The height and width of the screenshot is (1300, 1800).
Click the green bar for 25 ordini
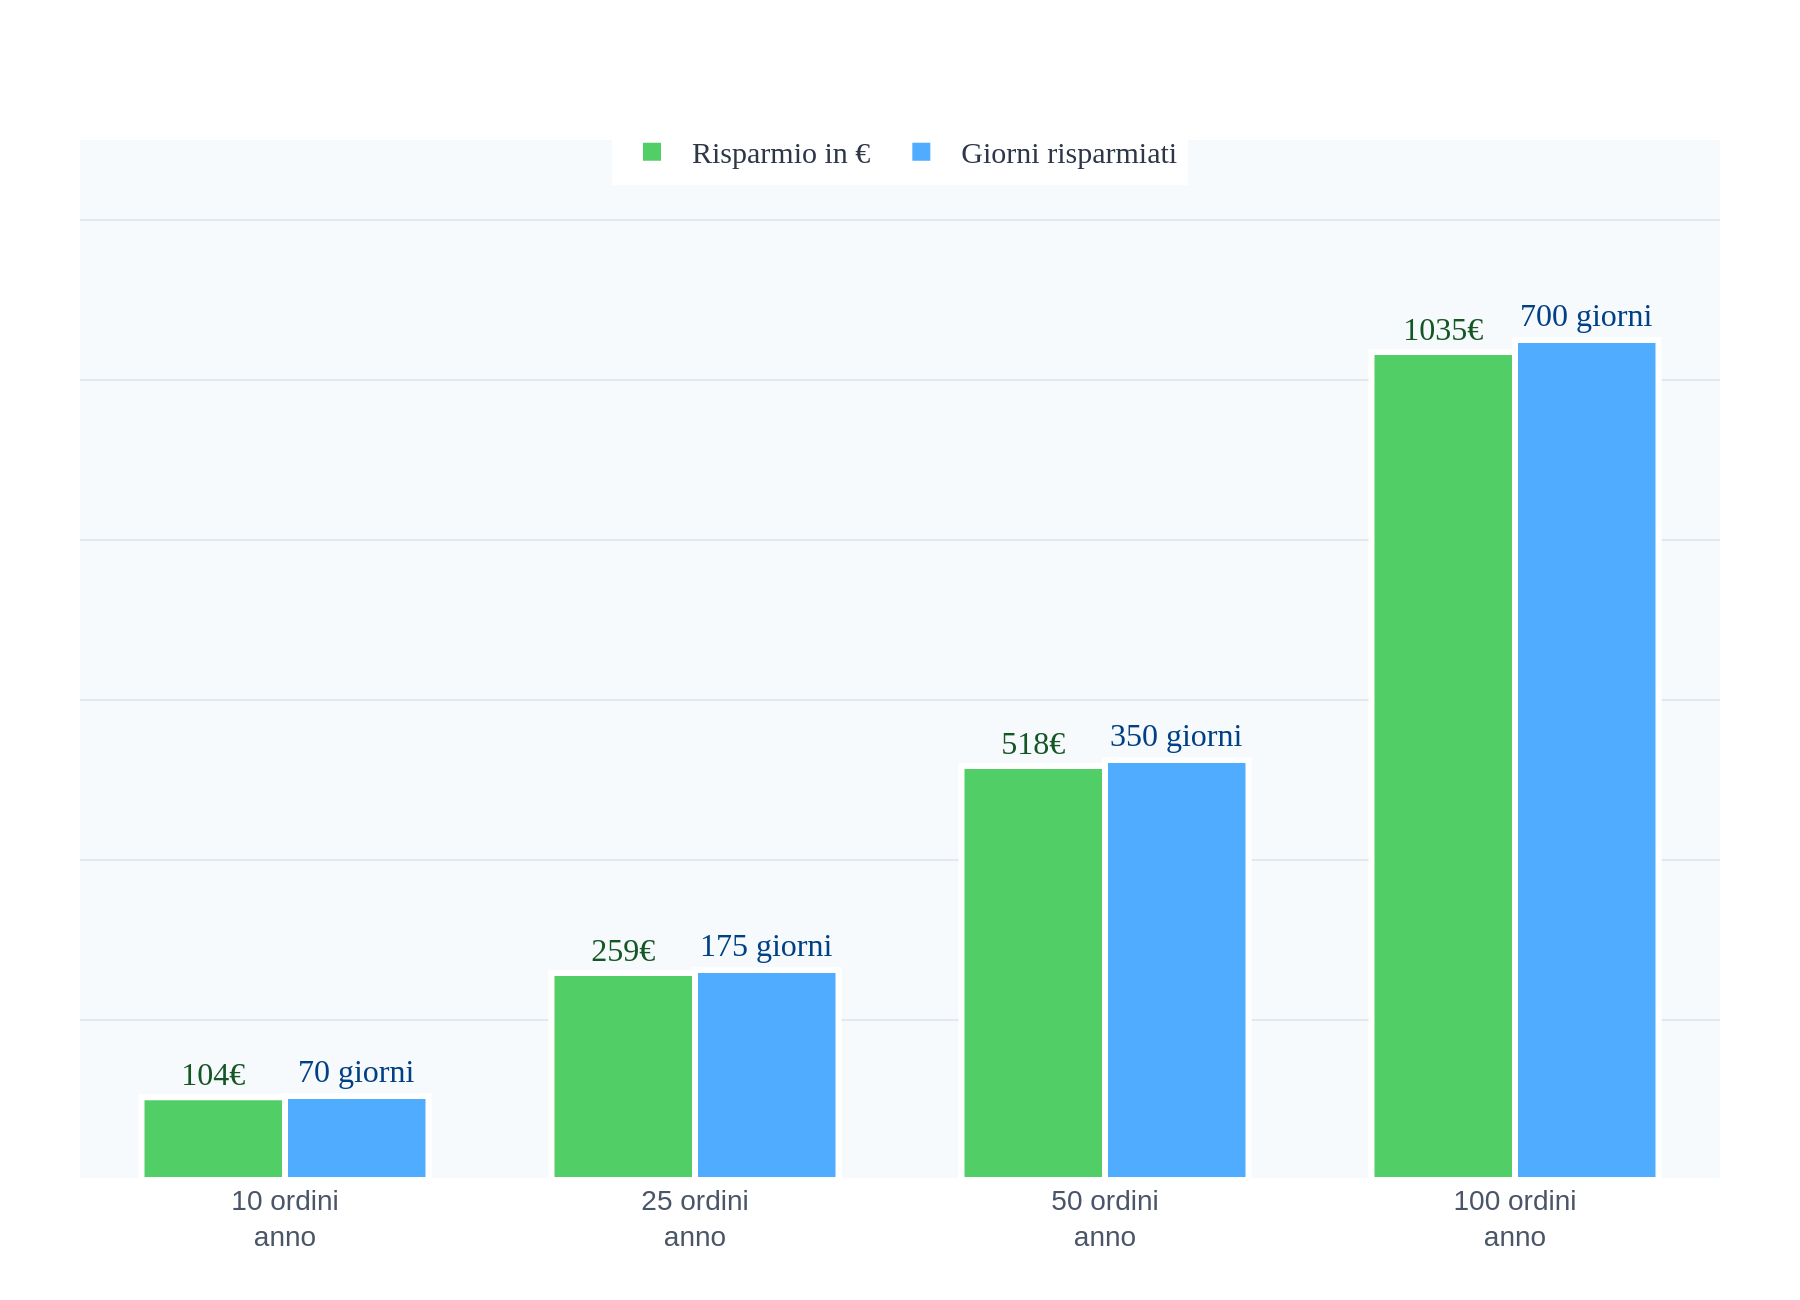coord(623,1076)
